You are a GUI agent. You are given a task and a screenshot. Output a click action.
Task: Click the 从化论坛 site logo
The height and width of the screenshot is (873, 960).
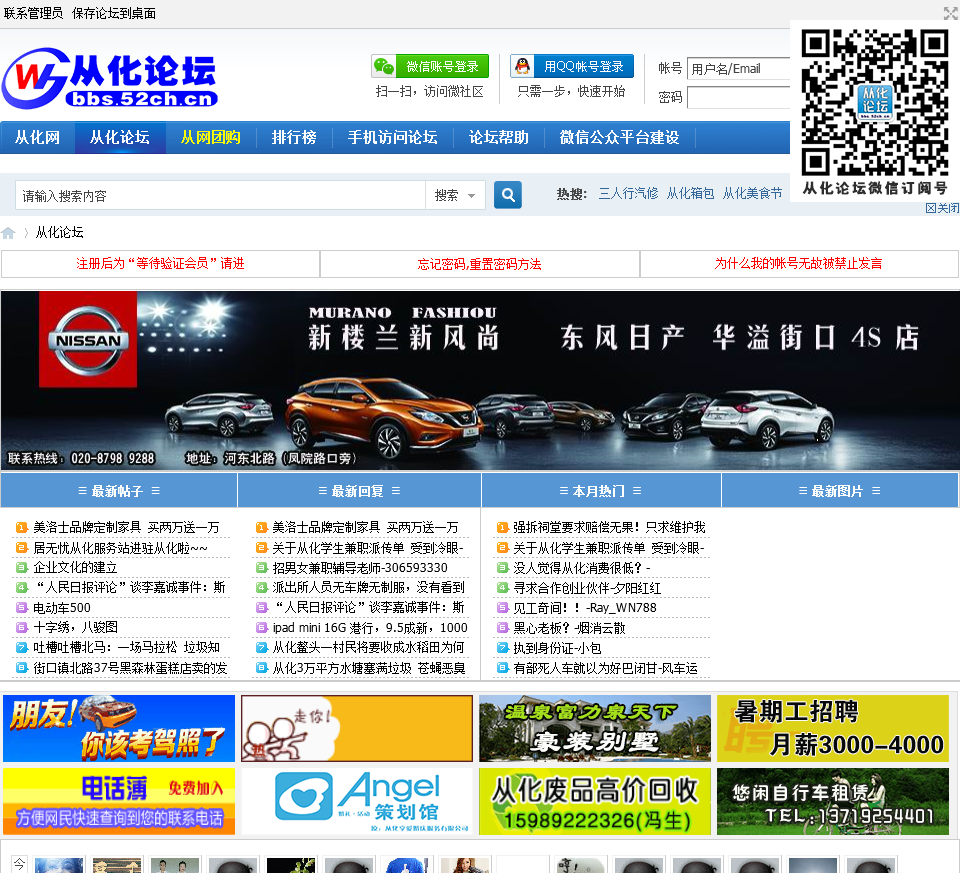(x=110, y=79)
